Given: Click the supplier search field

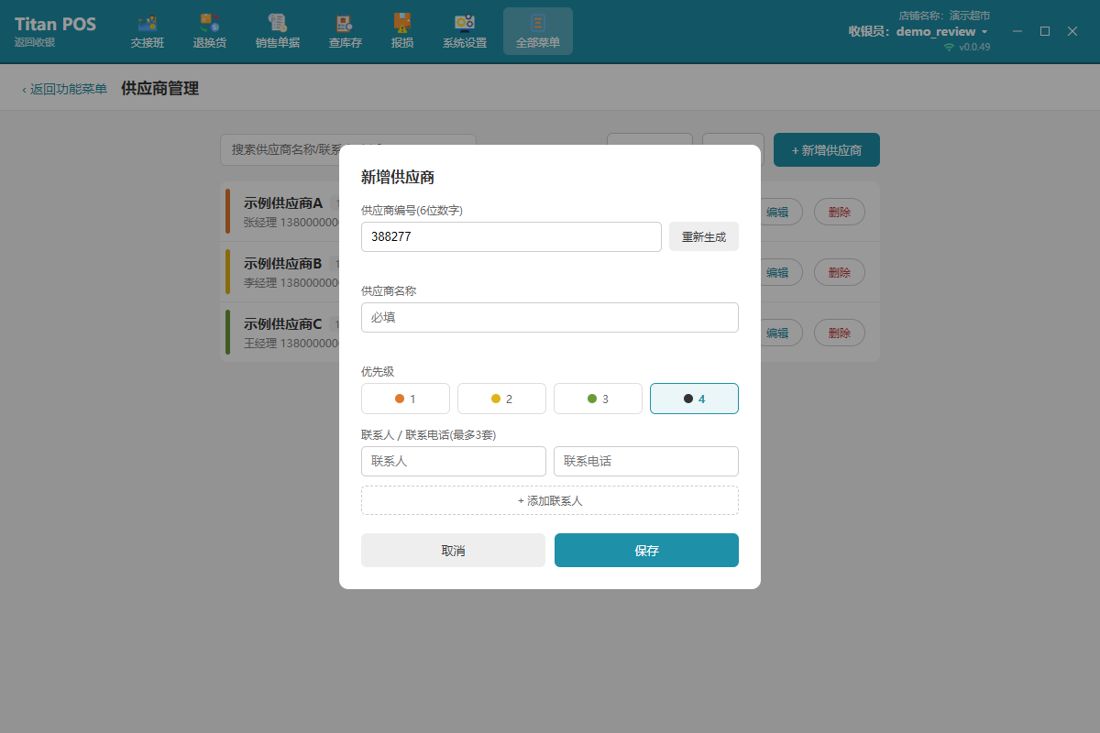Looking at the screenshot, I should 348,149.
